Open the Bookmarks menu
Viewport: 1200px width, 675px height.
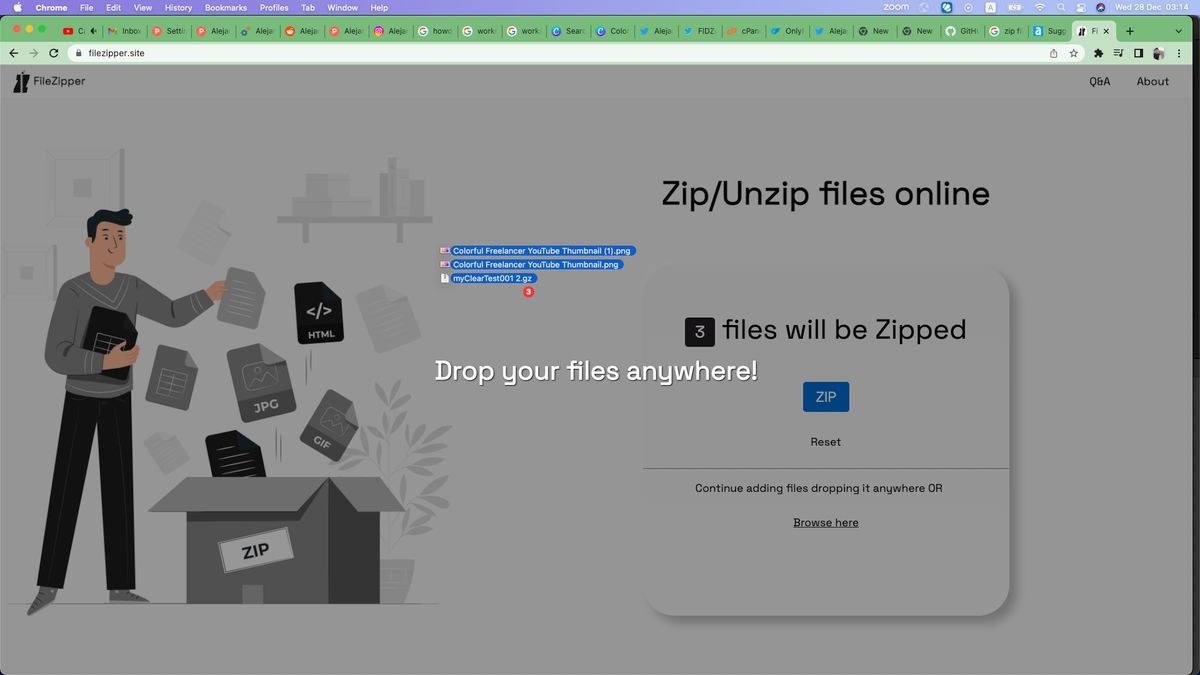226,6
